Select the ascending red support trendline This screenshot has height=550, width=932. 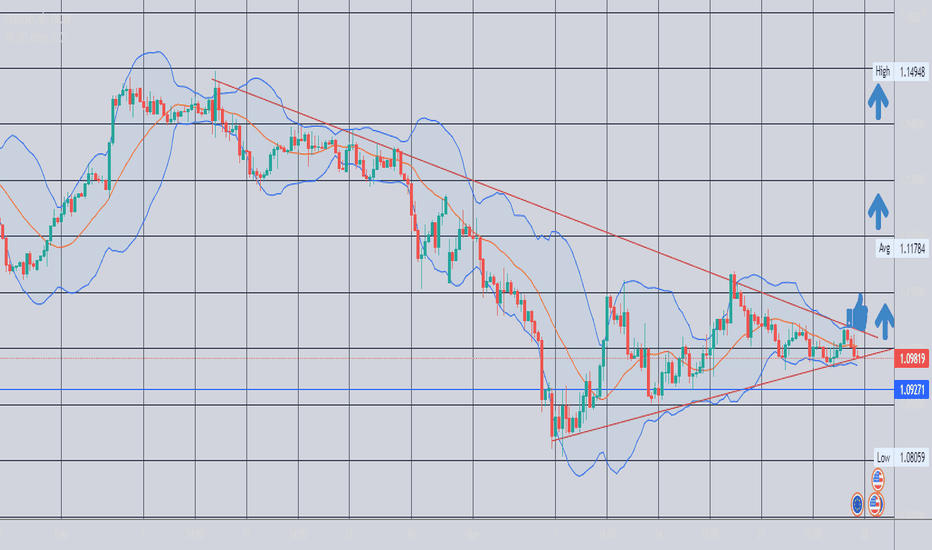point(722,394)
